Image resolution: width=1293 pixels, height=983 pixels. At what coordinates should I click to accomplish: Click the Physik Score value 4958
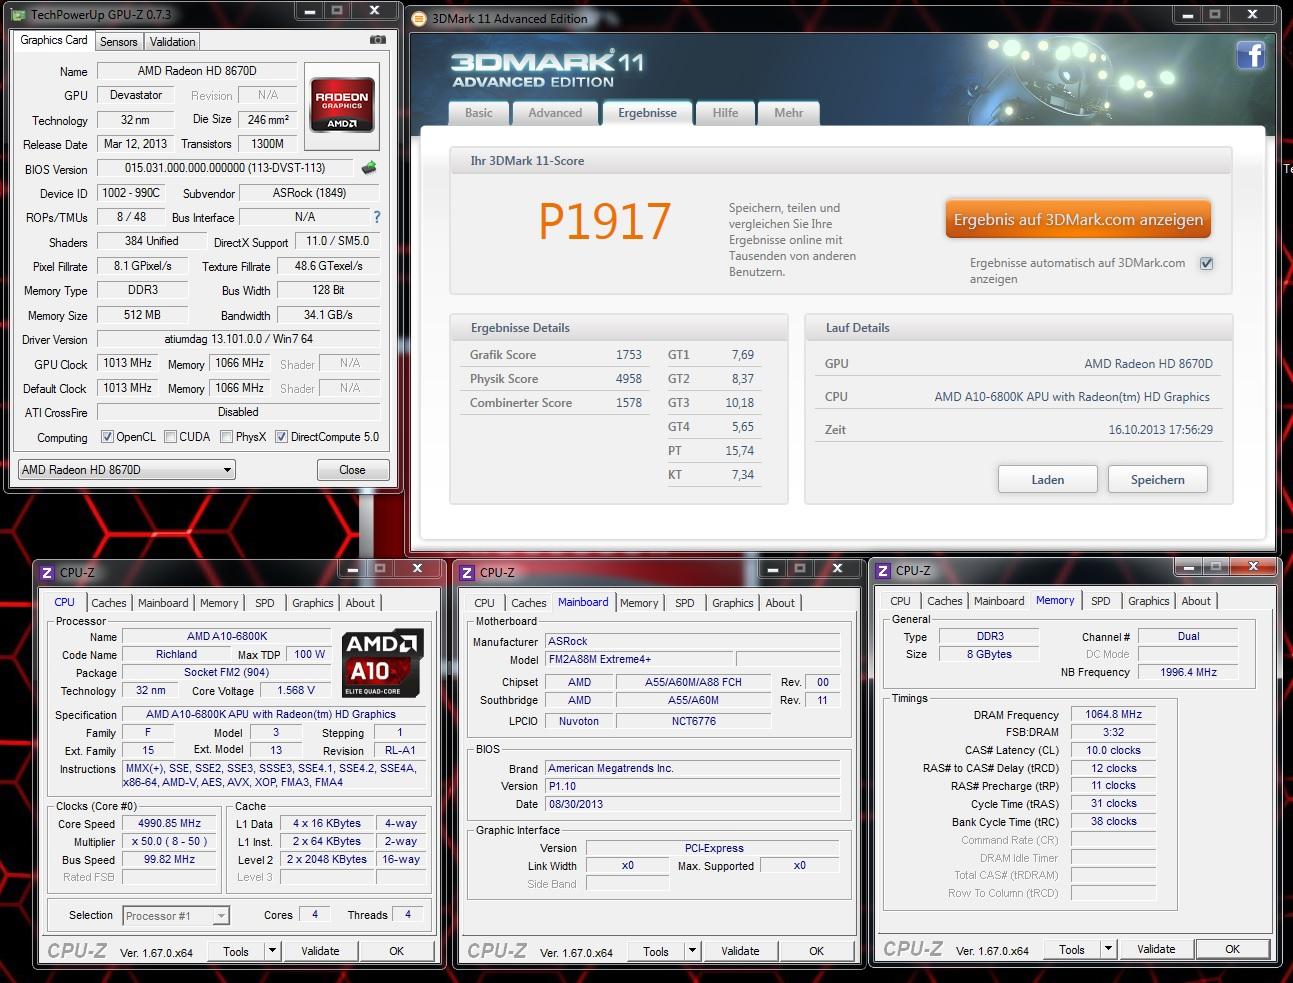coord(629,379)
